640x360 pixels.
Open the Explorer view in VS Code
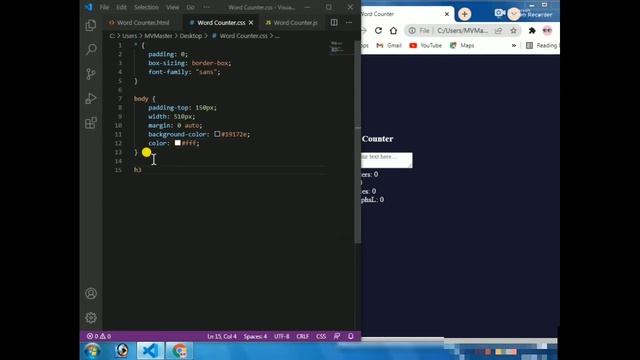coord(91,25)
